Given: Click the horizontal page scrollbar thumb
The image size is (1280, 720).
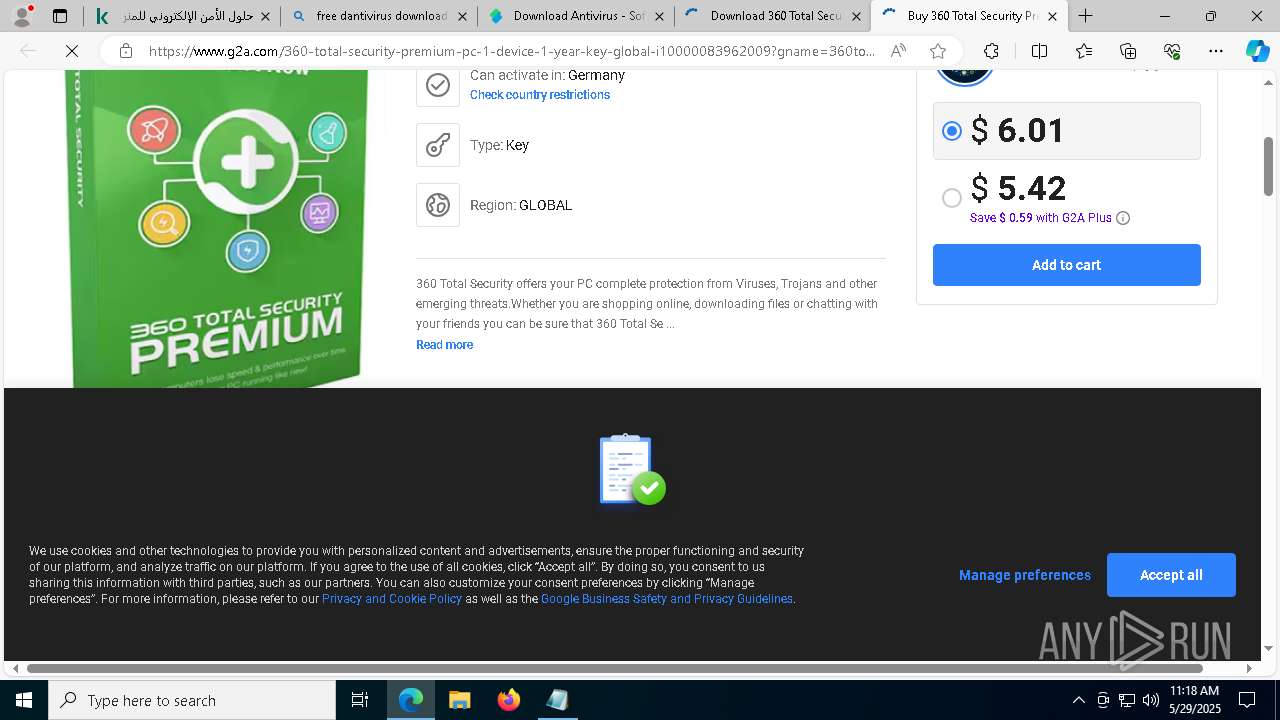Looking at the screenshot, I should (x=615, y=668).
